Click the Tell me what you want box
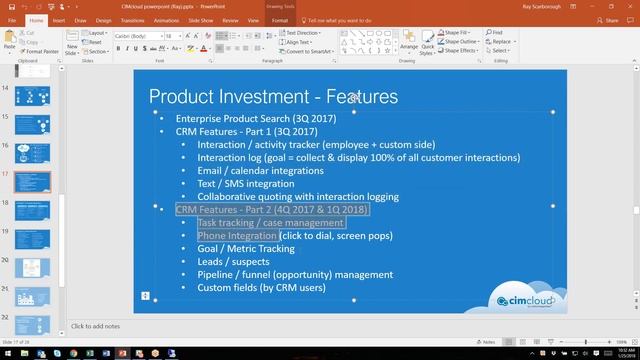 pyautogui.click(x=337, y=20)
